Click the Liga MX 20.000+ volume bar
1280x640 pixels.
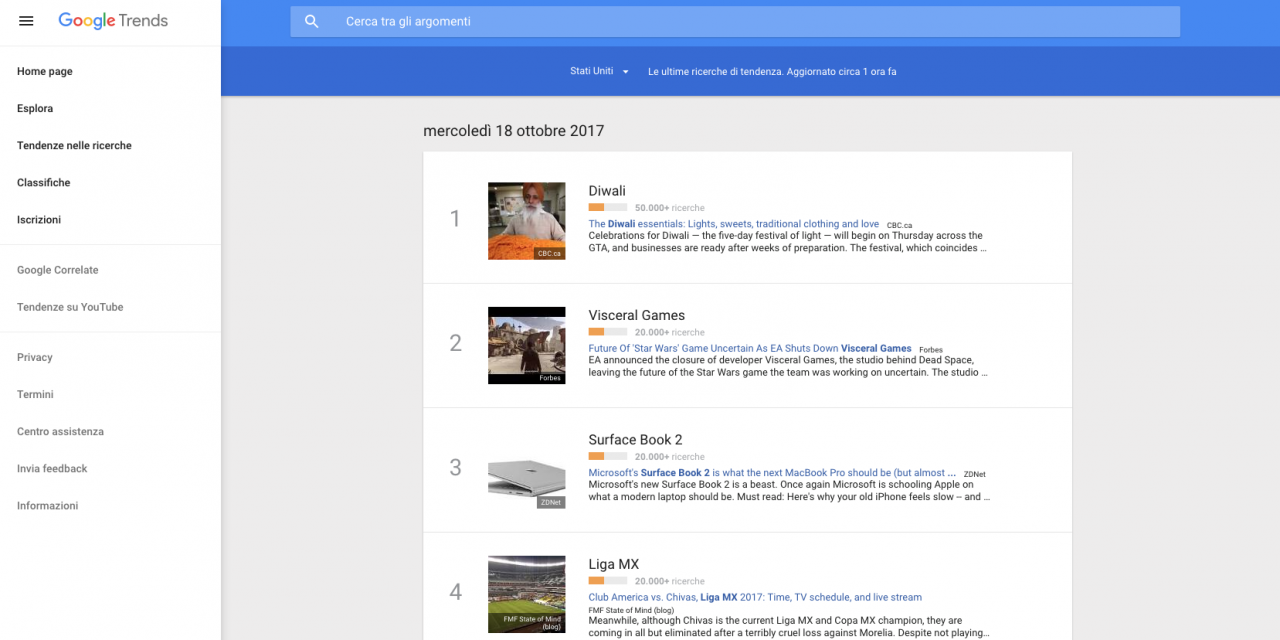tap(608, 581)
